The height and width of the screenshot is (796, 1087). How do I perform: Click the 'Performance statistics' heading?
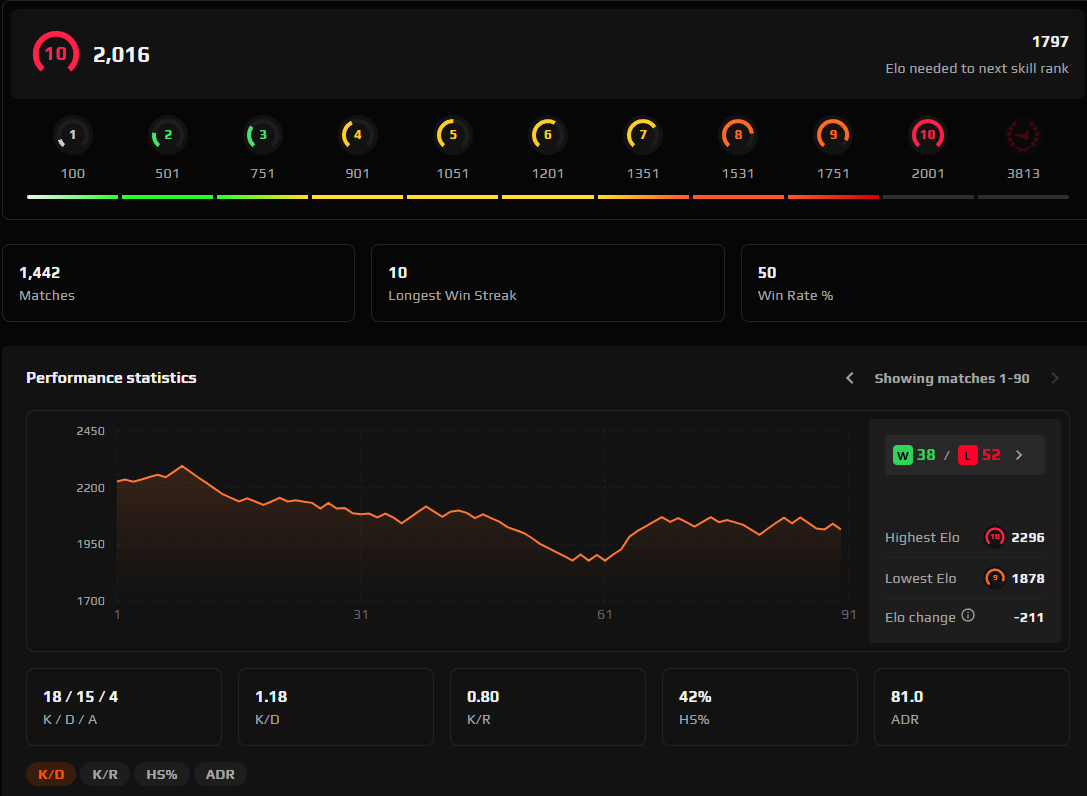111,377
